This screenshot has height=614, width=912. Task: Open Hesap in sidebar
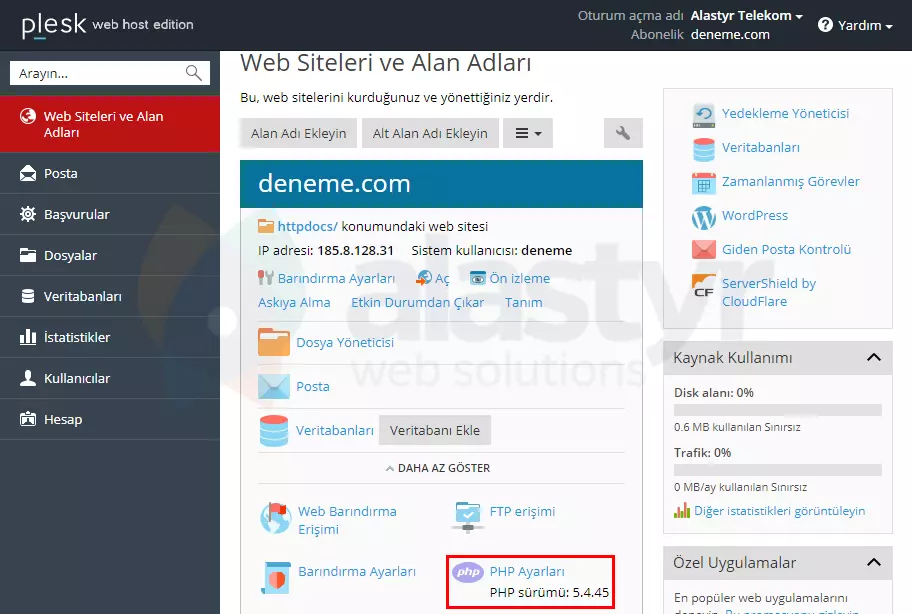[110, 419]
